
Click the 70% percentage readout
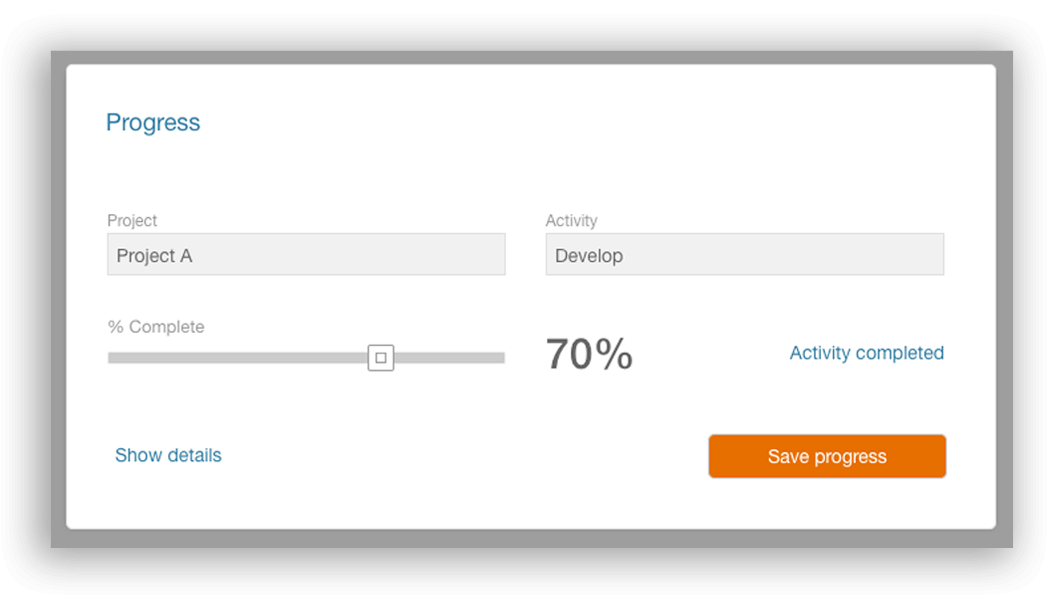point(589,354)
